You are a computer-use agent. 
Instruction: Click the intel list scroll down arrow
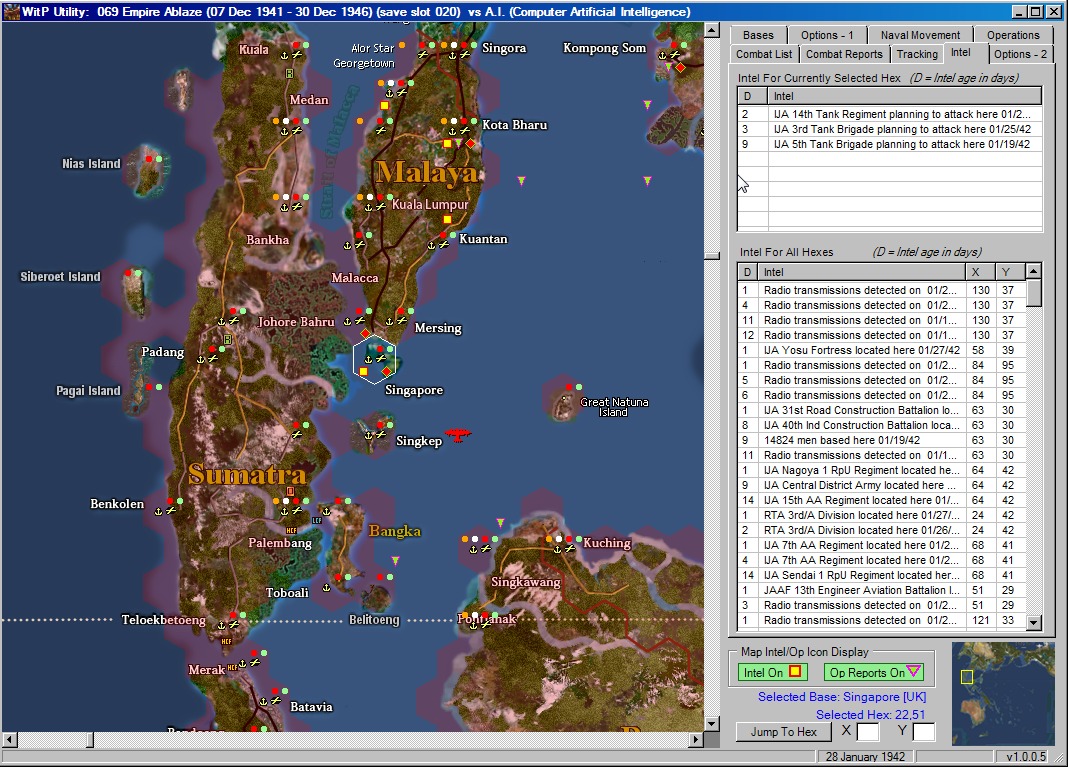1033,622
